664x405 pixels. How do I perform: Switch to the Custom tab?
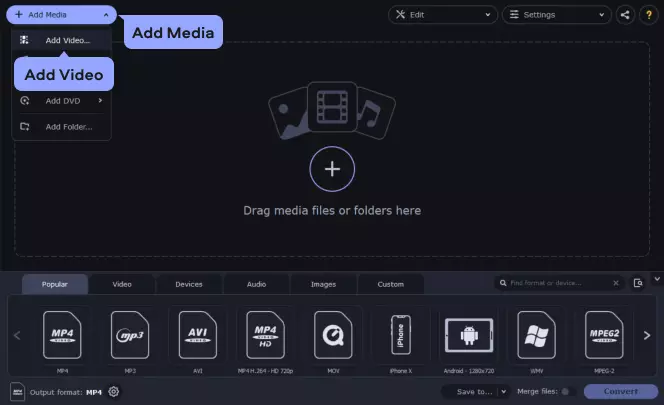390,284
